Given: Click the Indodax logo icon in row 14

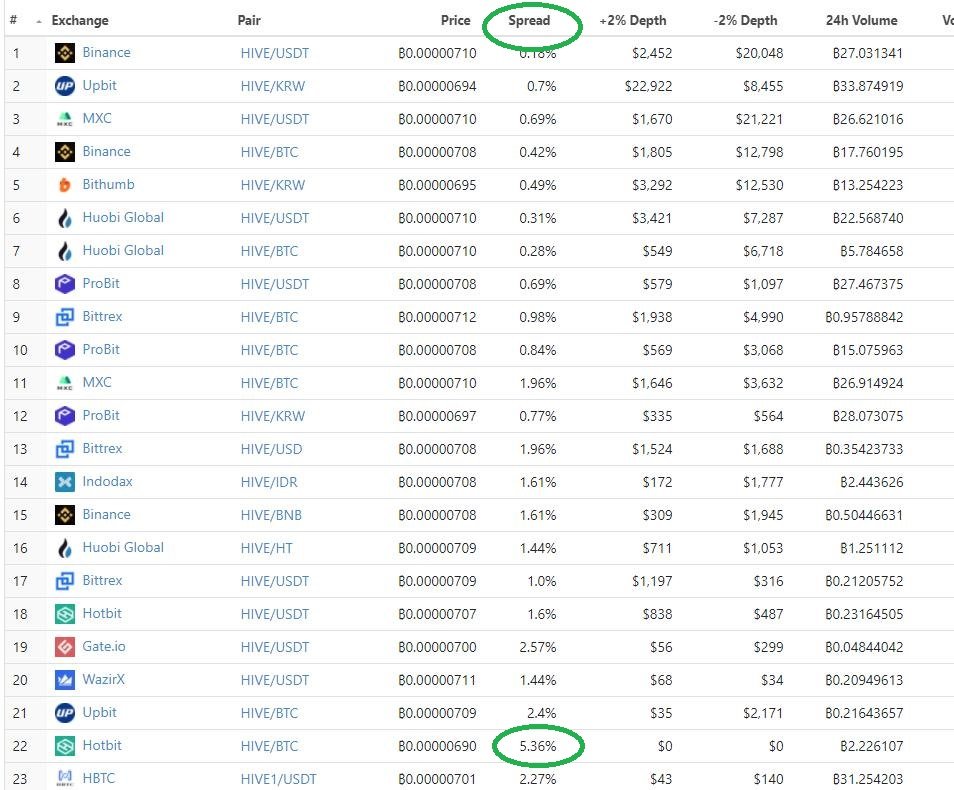Looking at the screenshot, I should [x=64, y=482].
